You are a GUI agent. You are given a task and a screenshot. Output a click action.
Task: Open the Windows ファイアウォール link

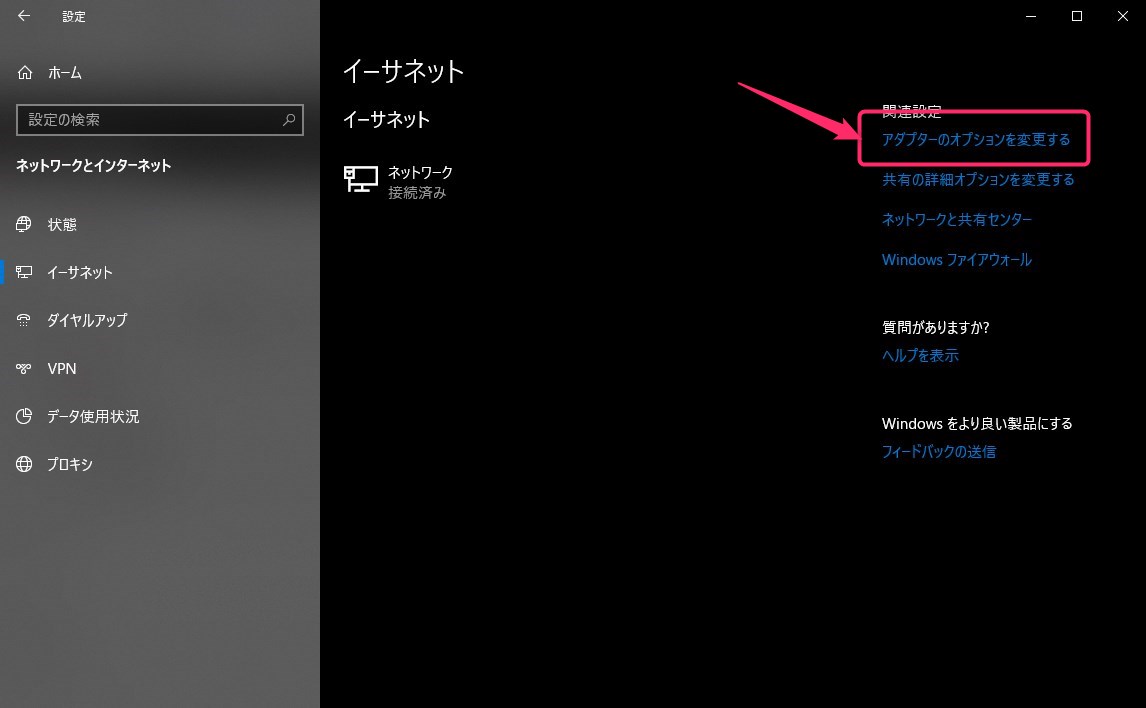pyautogui.click(x=957, y=259)
